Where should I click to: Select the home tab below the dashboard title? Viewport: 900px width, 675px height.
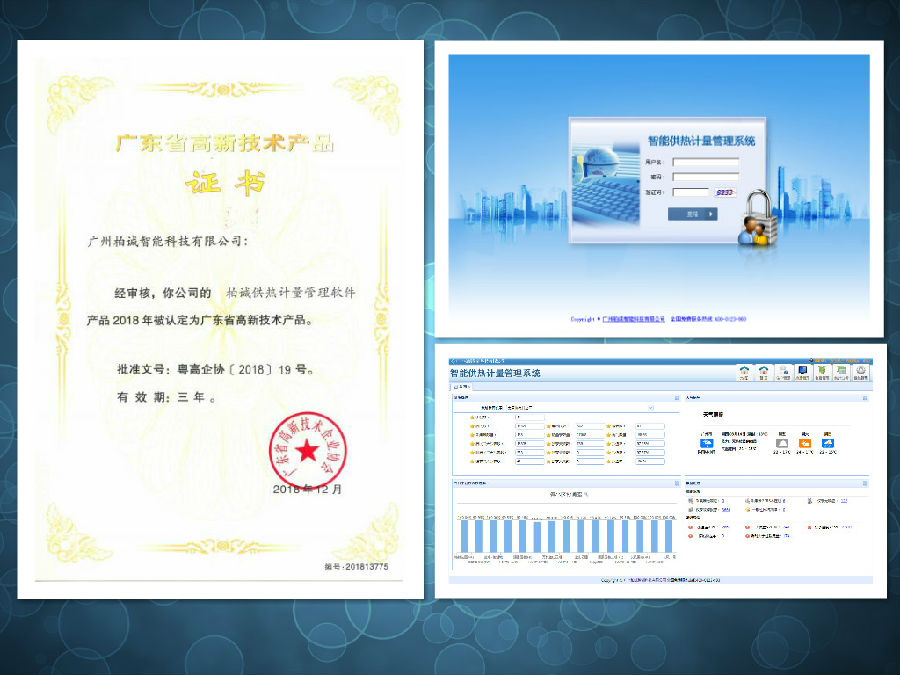pos(464,385)
